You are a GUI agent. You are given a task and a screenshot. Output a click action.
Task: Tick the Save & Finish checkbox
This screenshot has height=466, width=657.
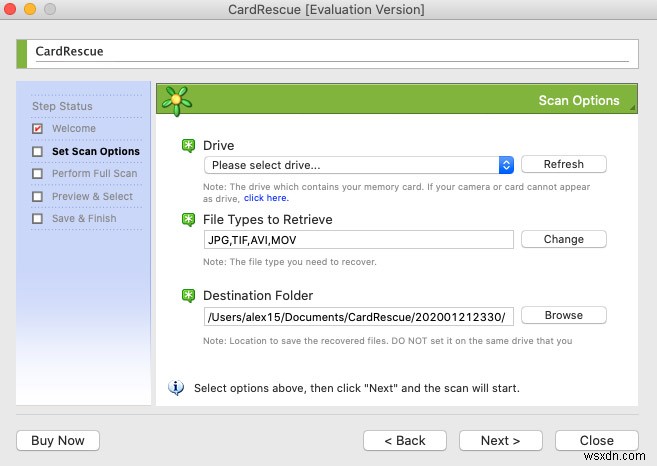coord(38,219)
